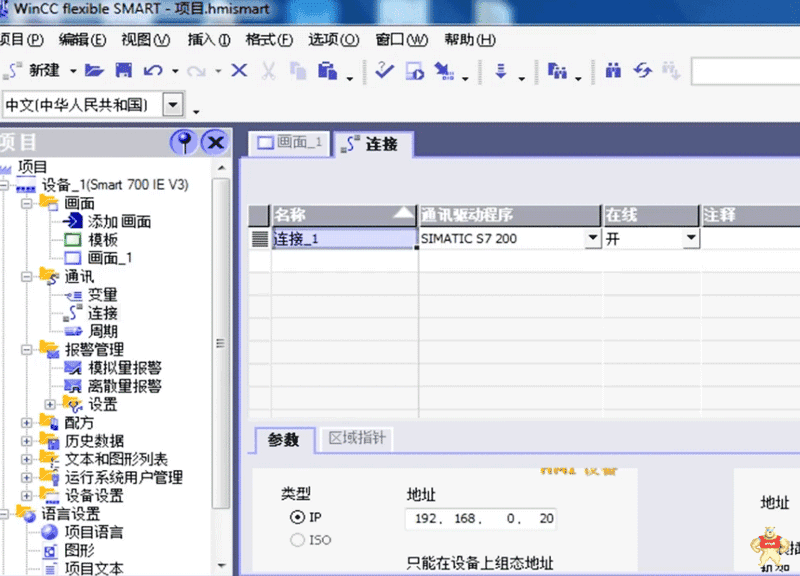Screen dimensions: 800x576
Task: Open the 编辑(E) menu
Action: point(82,39)
